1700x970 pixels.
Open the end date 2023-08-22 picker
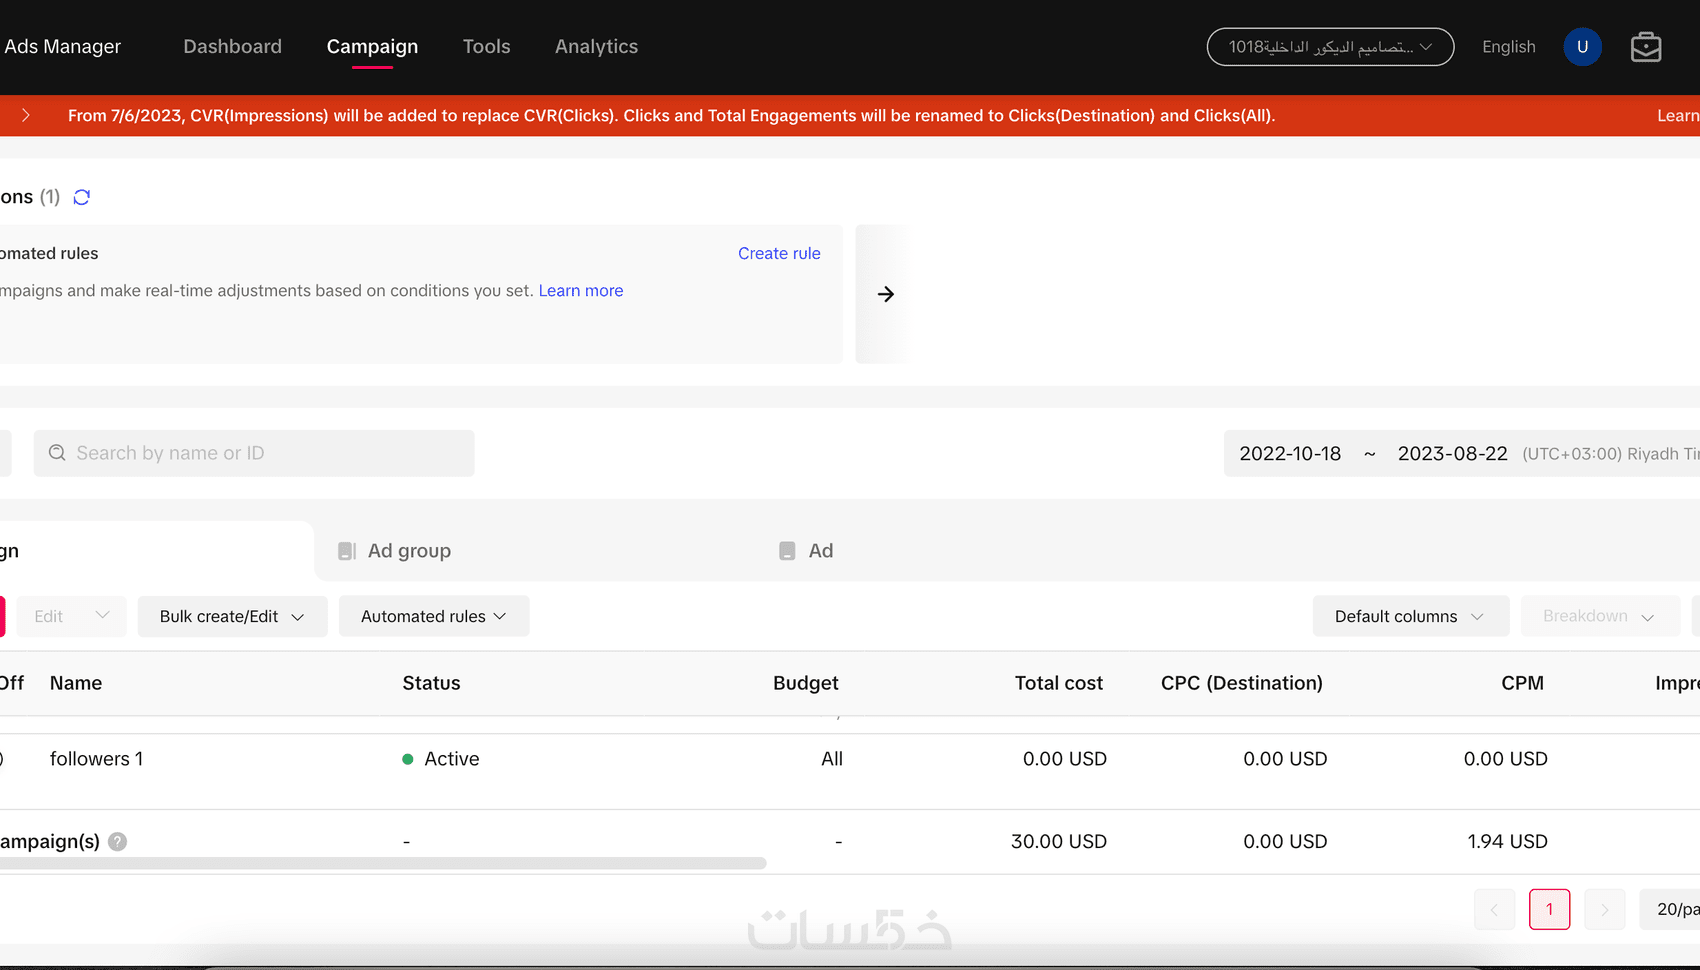pyautogui.click(x=1452, y=454)
